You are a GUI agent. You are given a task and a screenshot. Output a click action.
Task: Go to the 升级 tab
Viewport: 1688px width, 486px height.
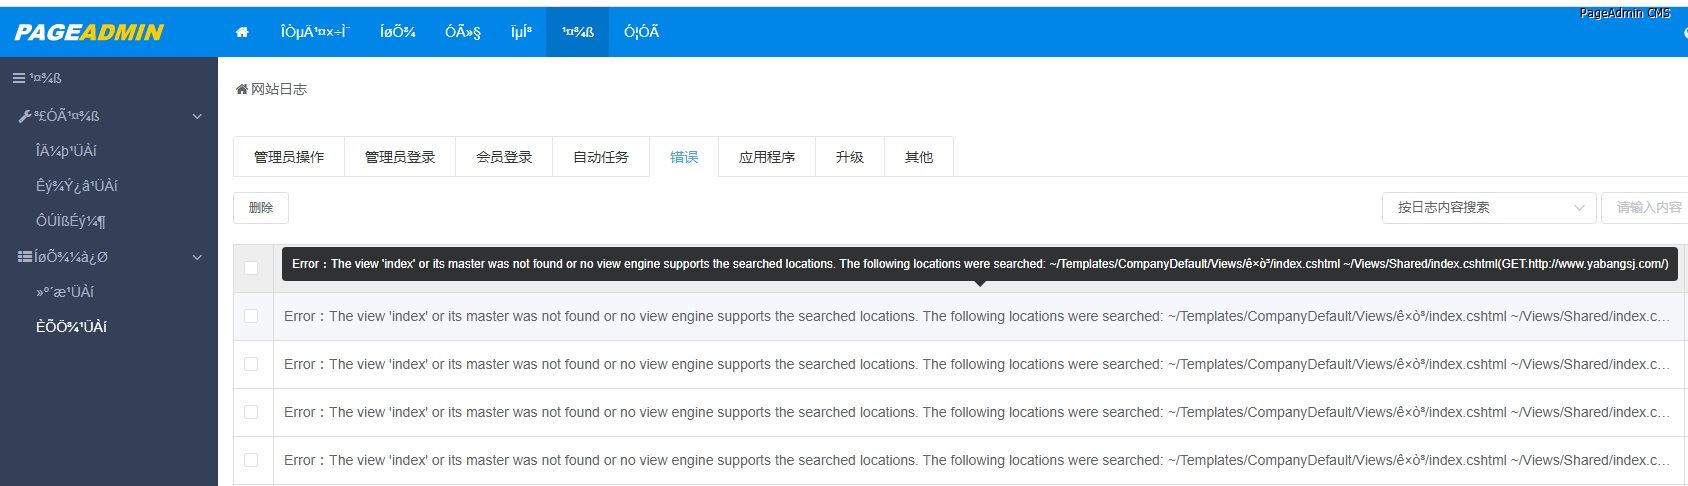[850, 157]
